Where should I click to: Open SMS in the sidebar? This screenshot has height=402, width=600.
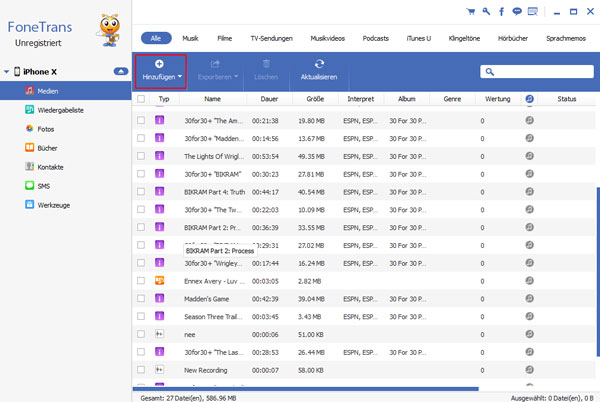pos(44,185)
